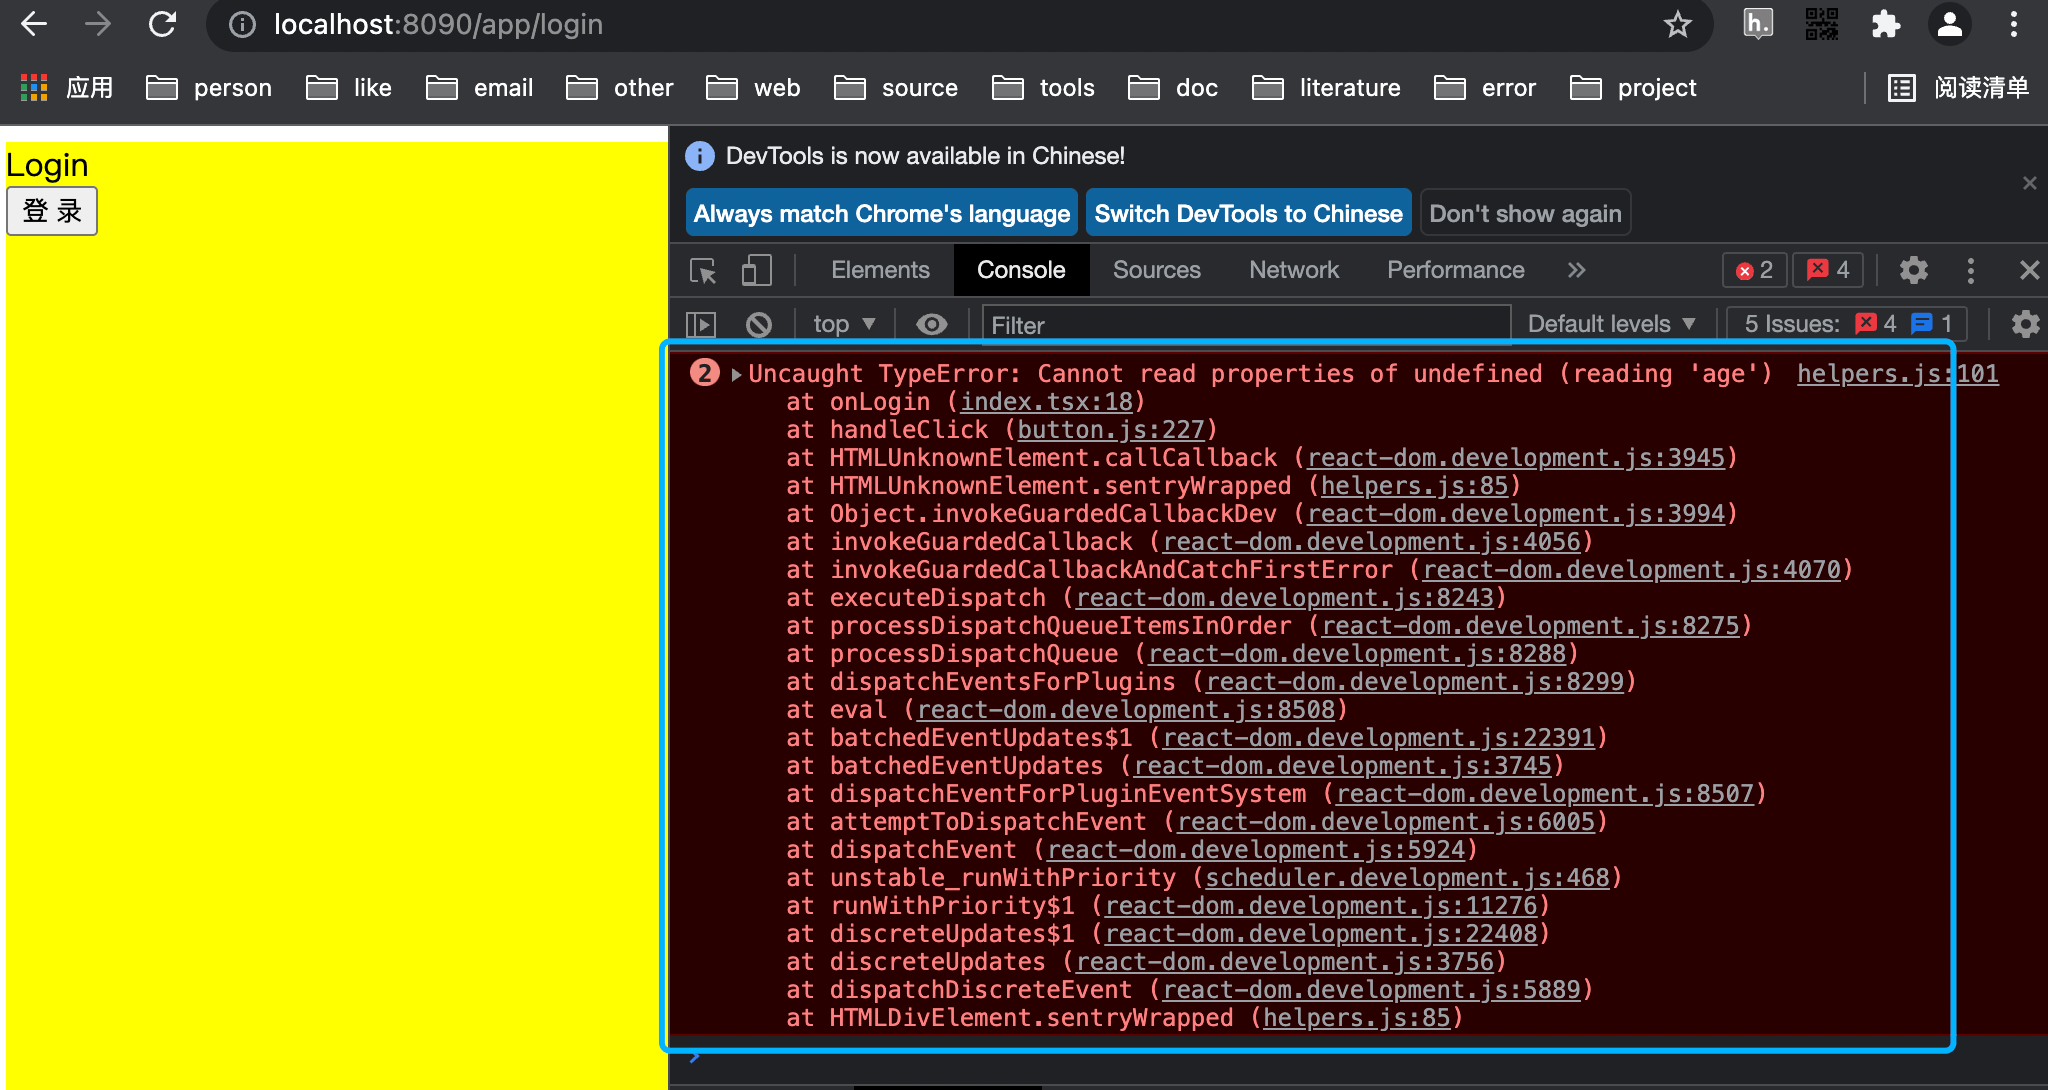Reload the page
This screenshot has width=2048, height=1090.
[x=162, y=24]
